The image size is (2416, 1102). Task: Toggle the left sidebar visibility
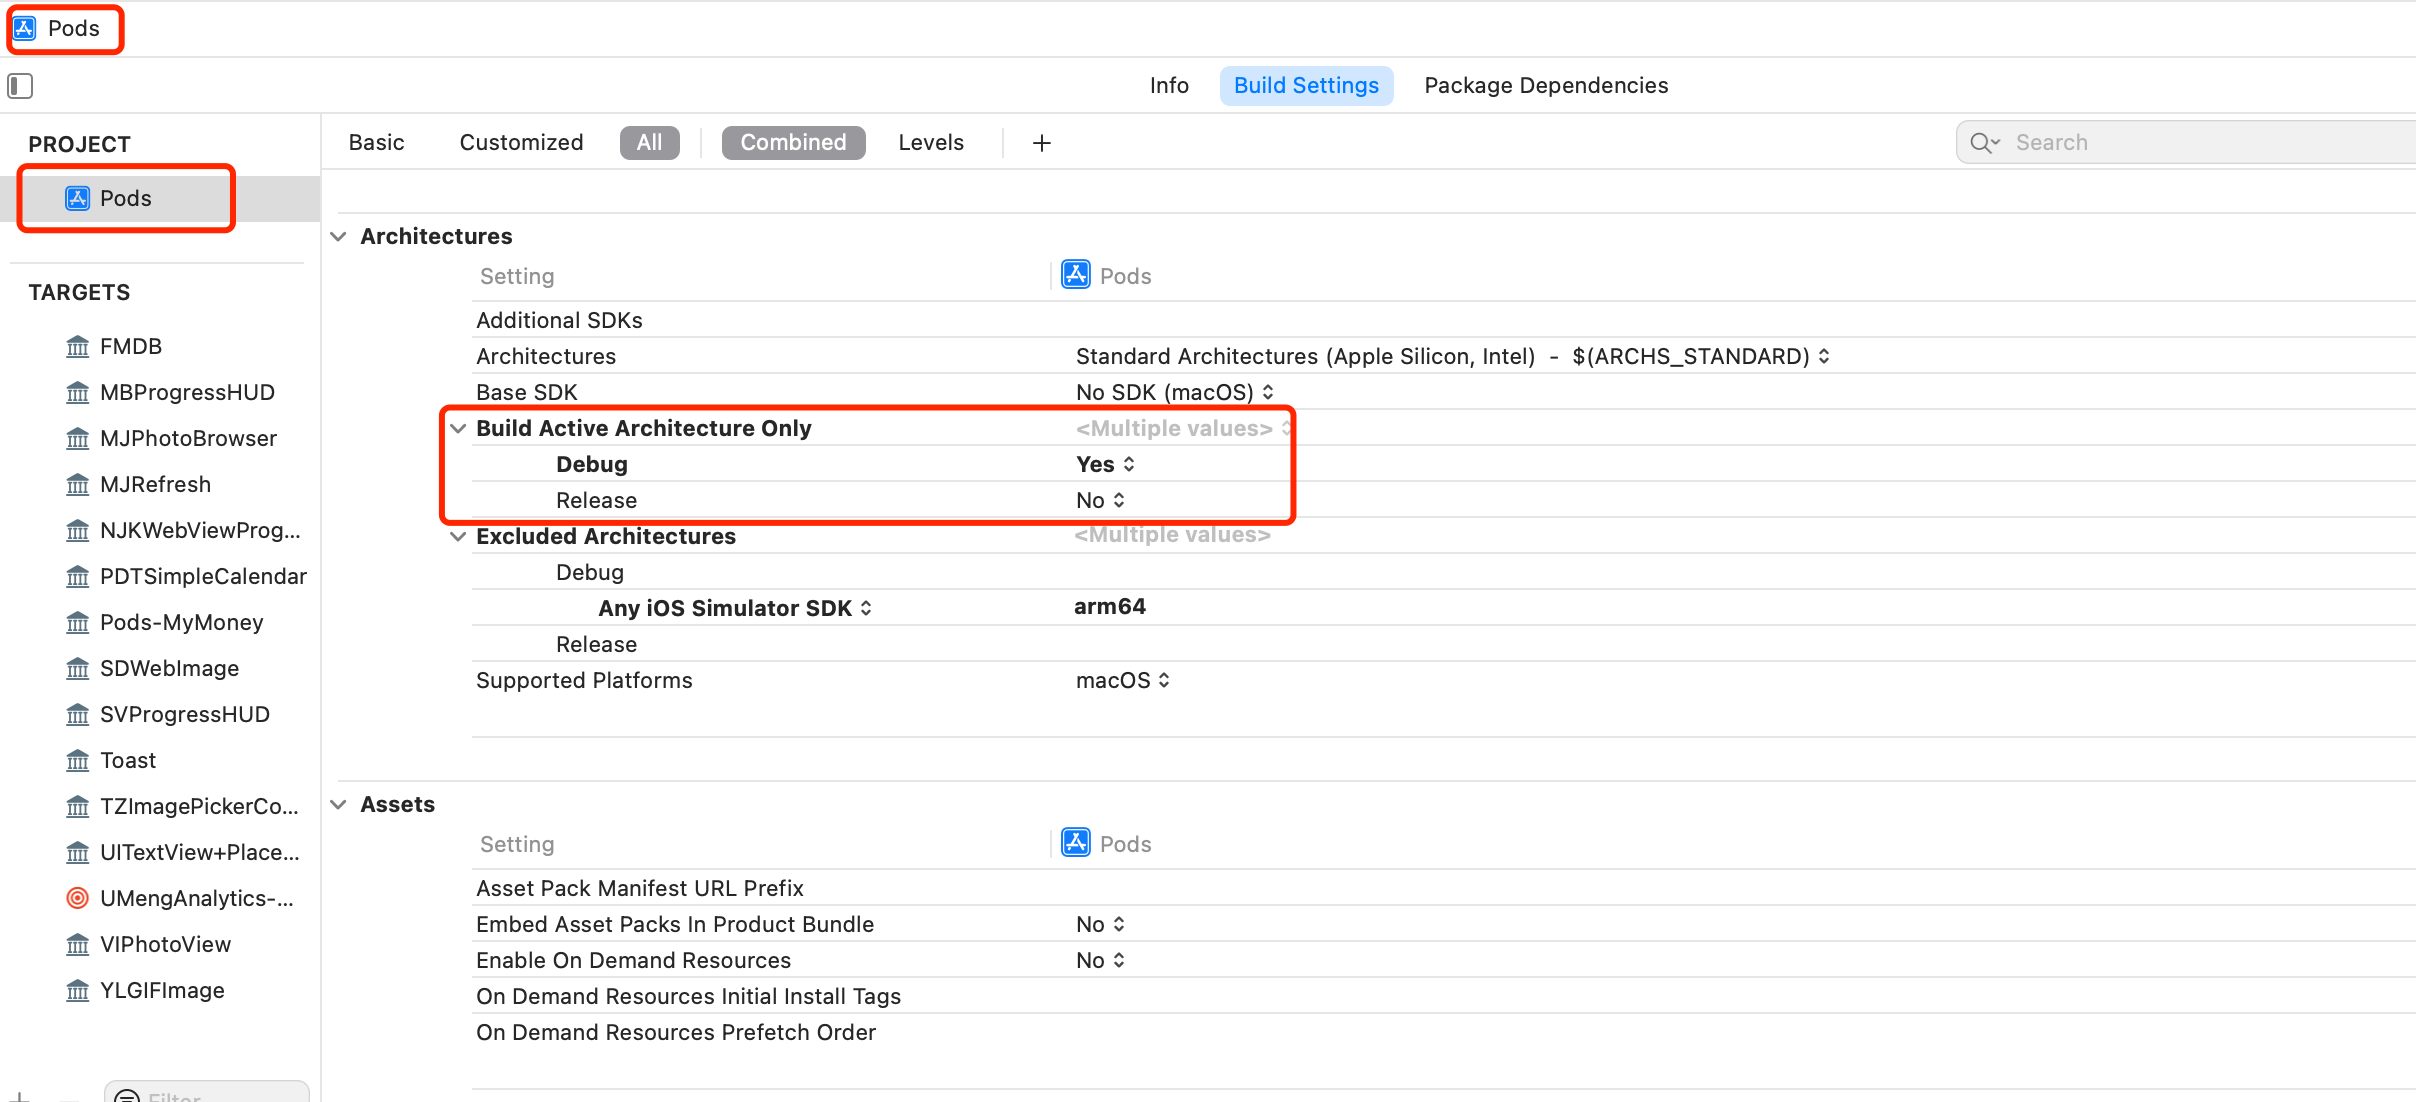tap(20, 86)
